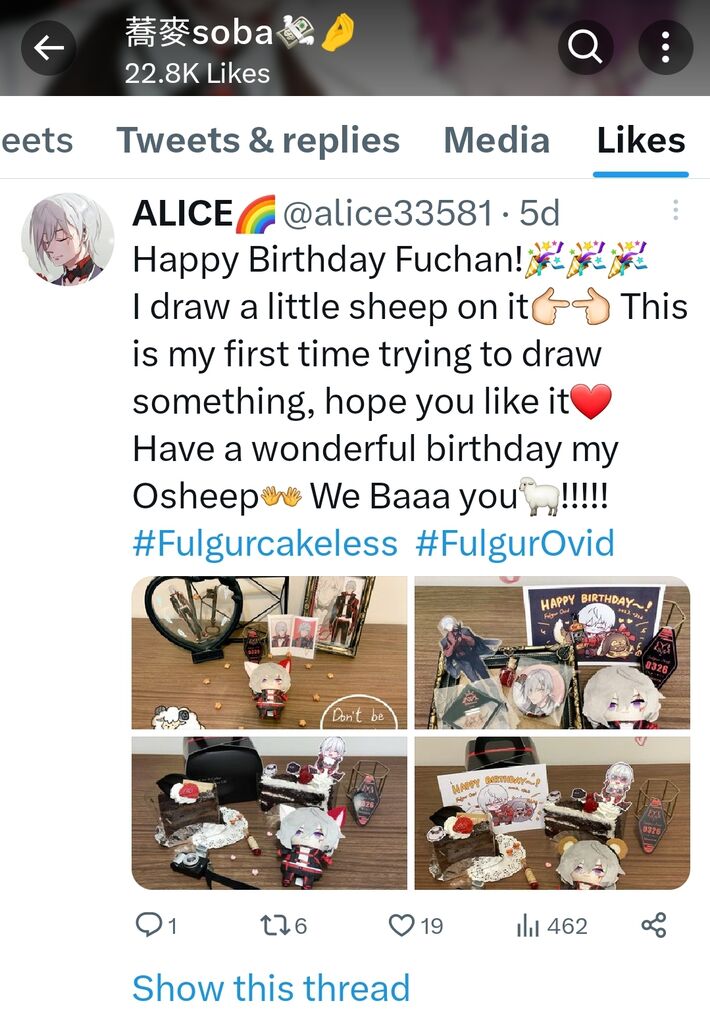View tweet analytics bar chart icon
Image resolution: width=710 pixels, height=1024 pixels.
(x=528, y=925)
